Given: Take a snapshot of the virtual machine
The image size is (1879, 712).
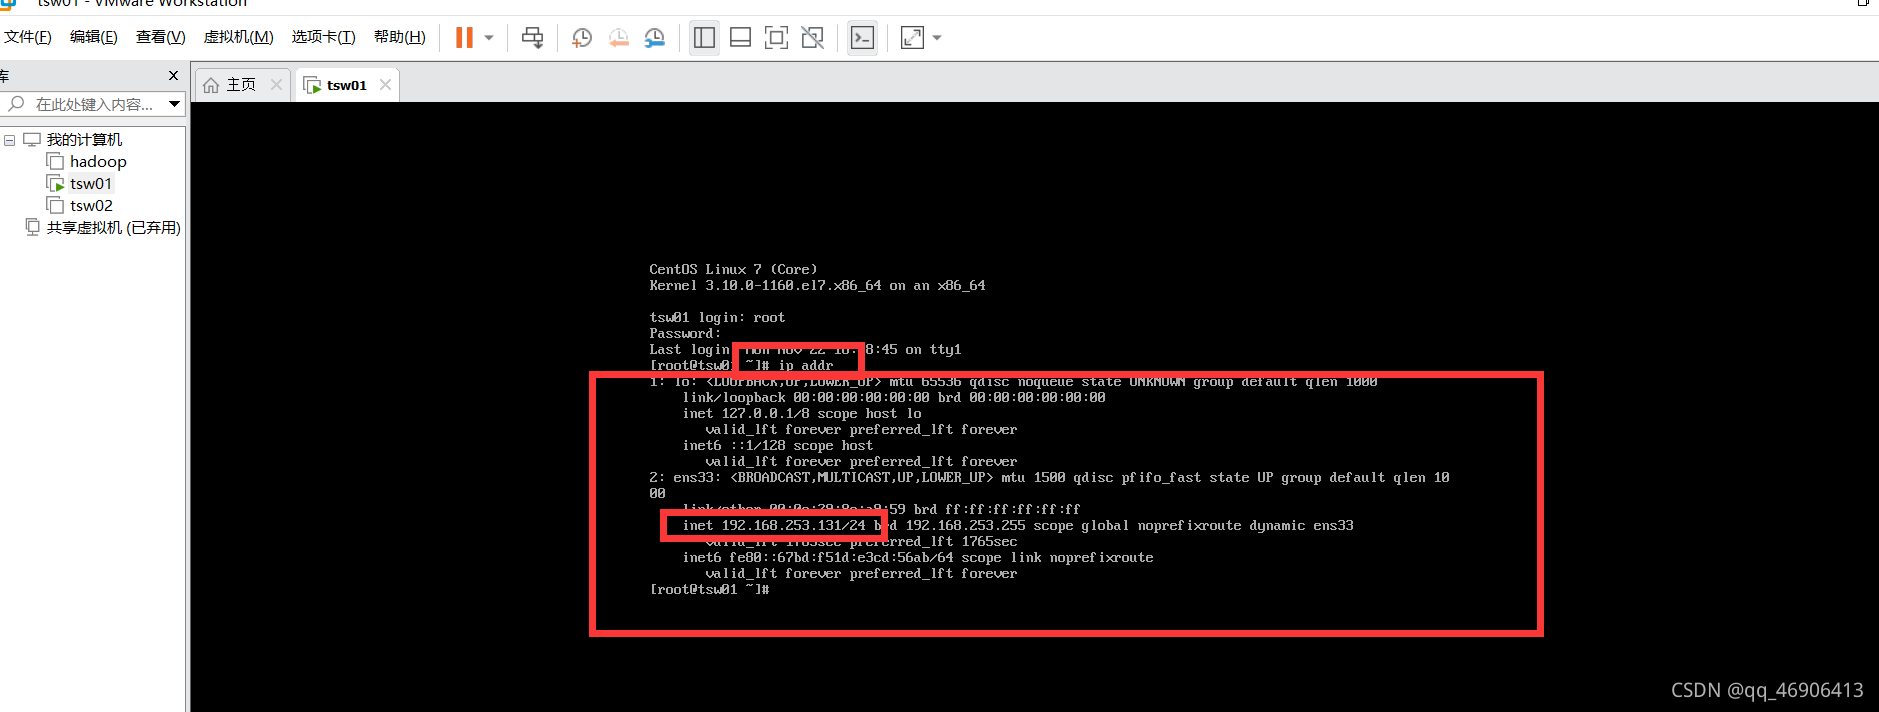Looking at the screenshot, I should (582, 38).
